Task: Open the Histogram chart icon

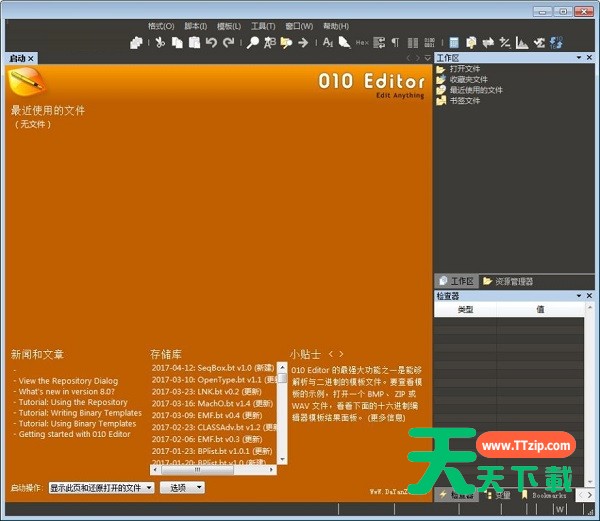Action: [522, 42]
